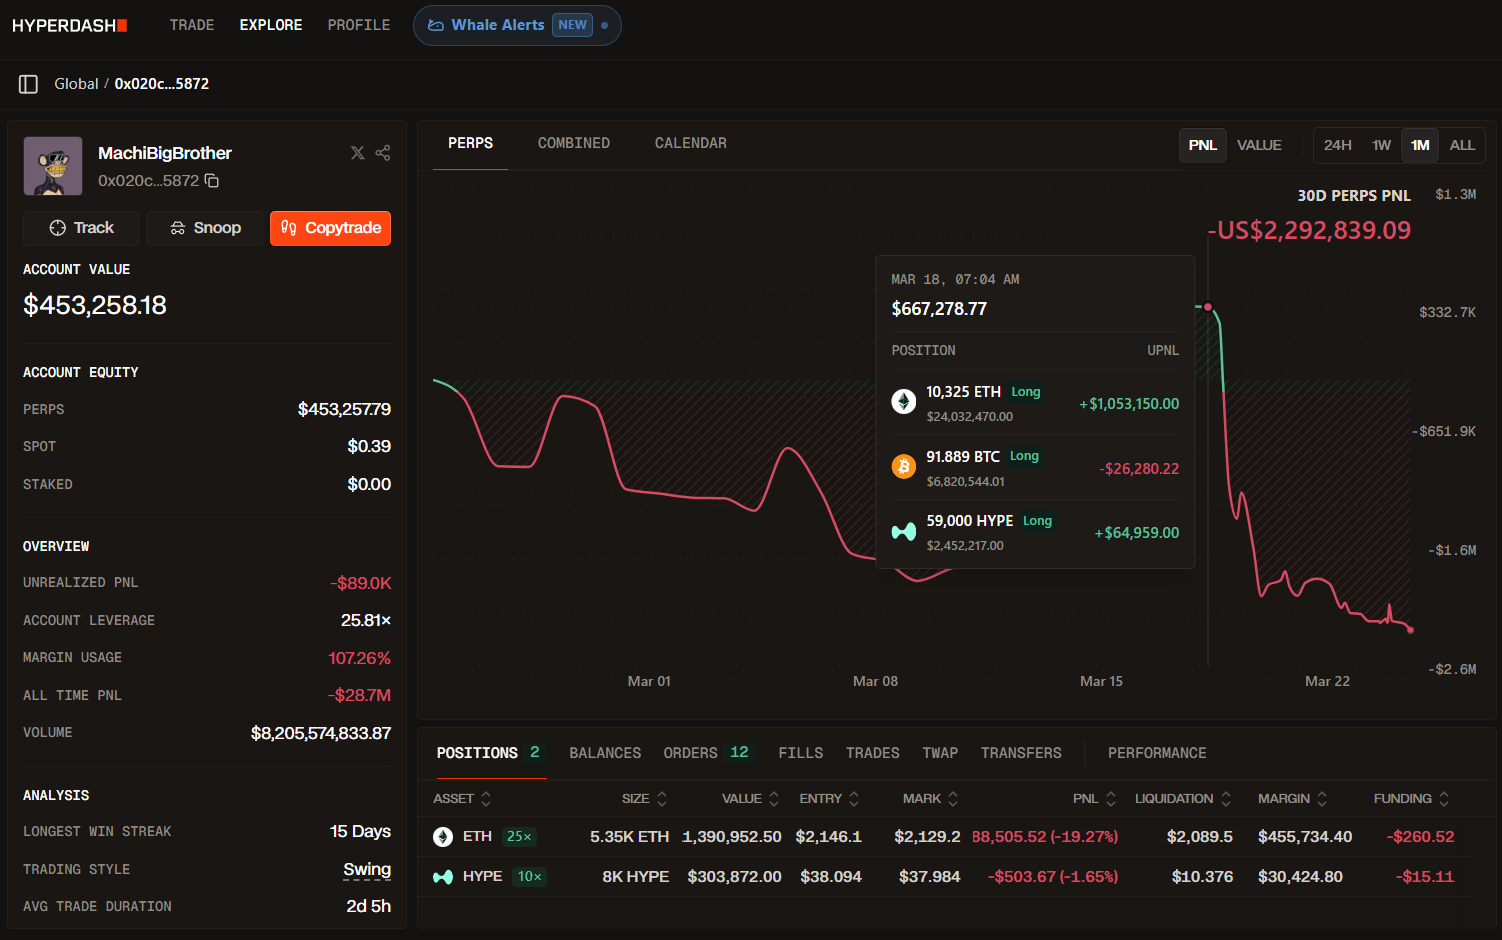Click the ETH position size 5.35K ETH
1502x940 pixels.
click(629, 837)
